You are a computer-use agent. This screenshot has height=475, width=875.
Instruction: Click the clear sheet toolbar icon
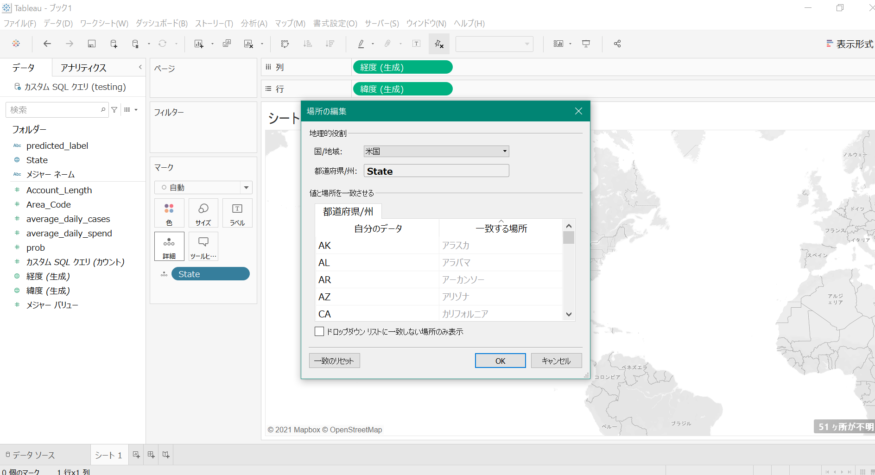tap(248, 44)
